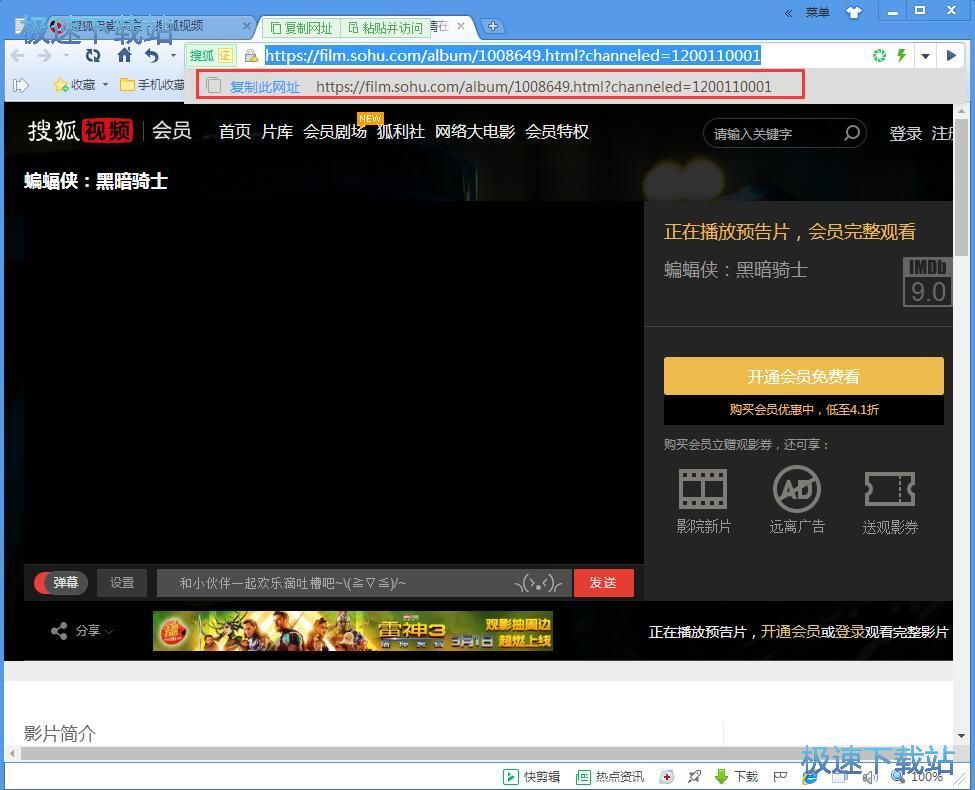Click the 登录 link in header

[x=905, y=134]
